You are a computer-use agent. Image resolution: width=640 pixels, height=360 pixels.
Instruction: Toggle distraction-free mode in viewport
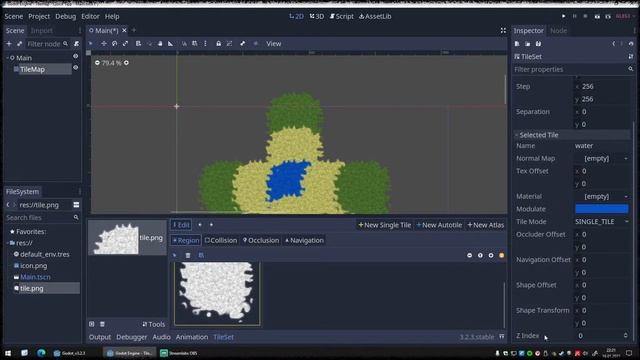[x=503, y=31]
